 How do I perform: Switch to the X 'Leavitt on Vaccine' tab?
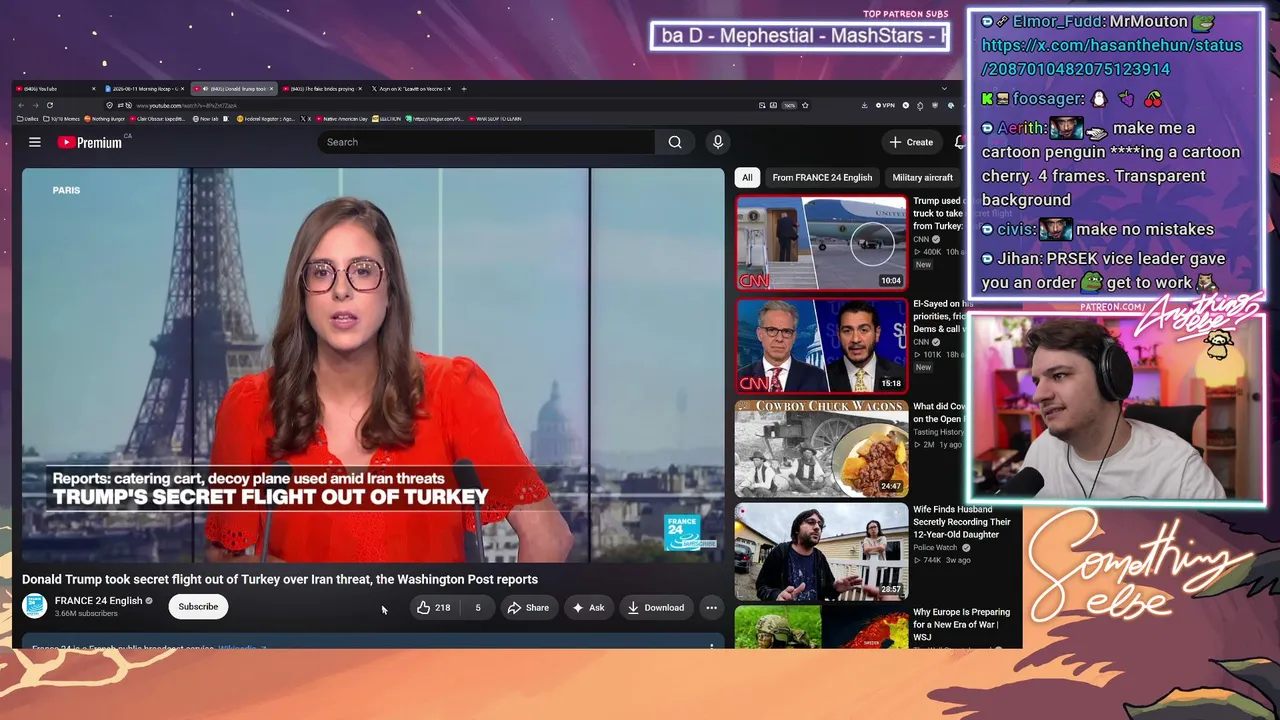coord(411,89)
